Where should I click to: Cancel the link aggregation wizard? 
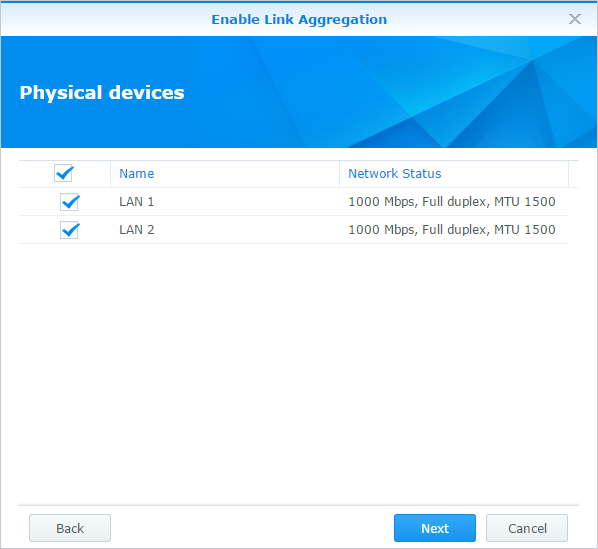pos(527,528)
